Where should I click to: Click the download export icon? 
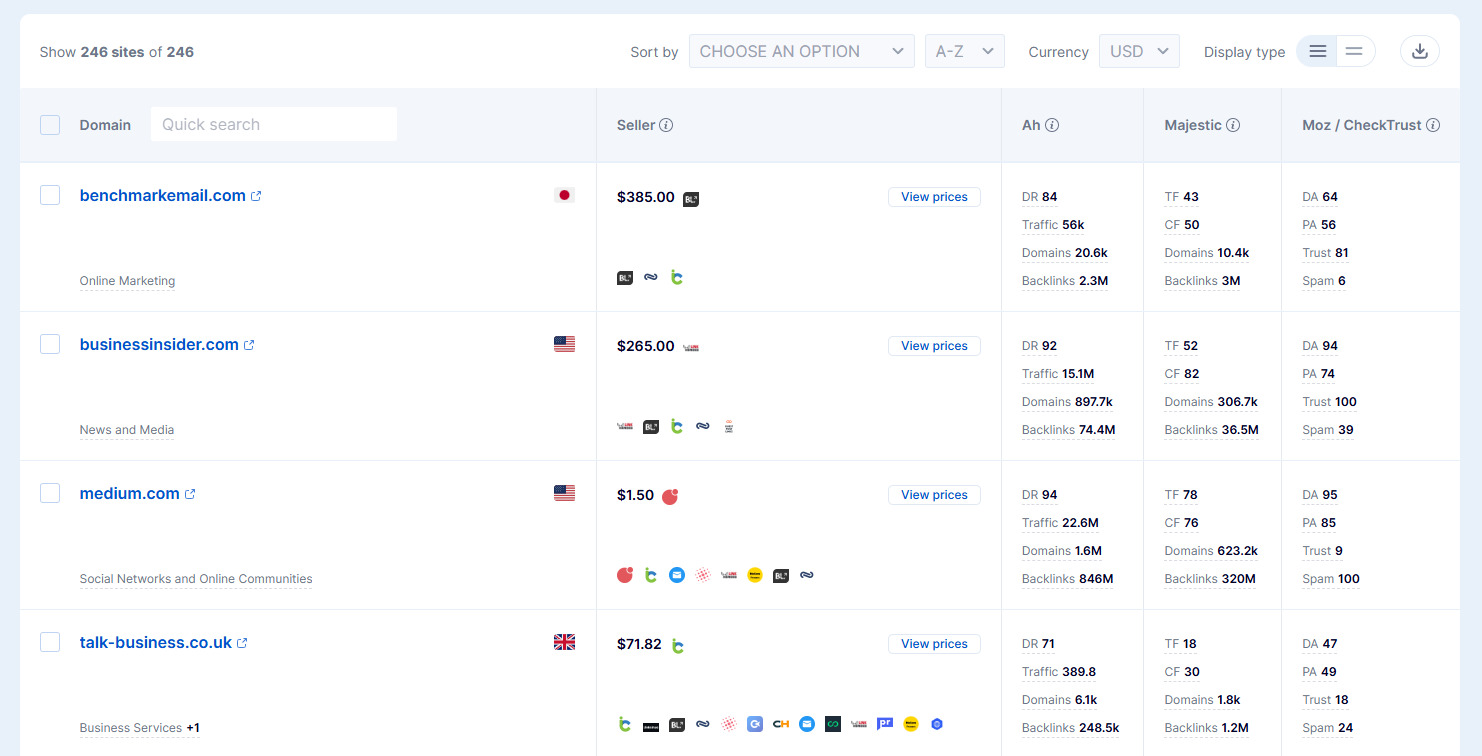1419,51
